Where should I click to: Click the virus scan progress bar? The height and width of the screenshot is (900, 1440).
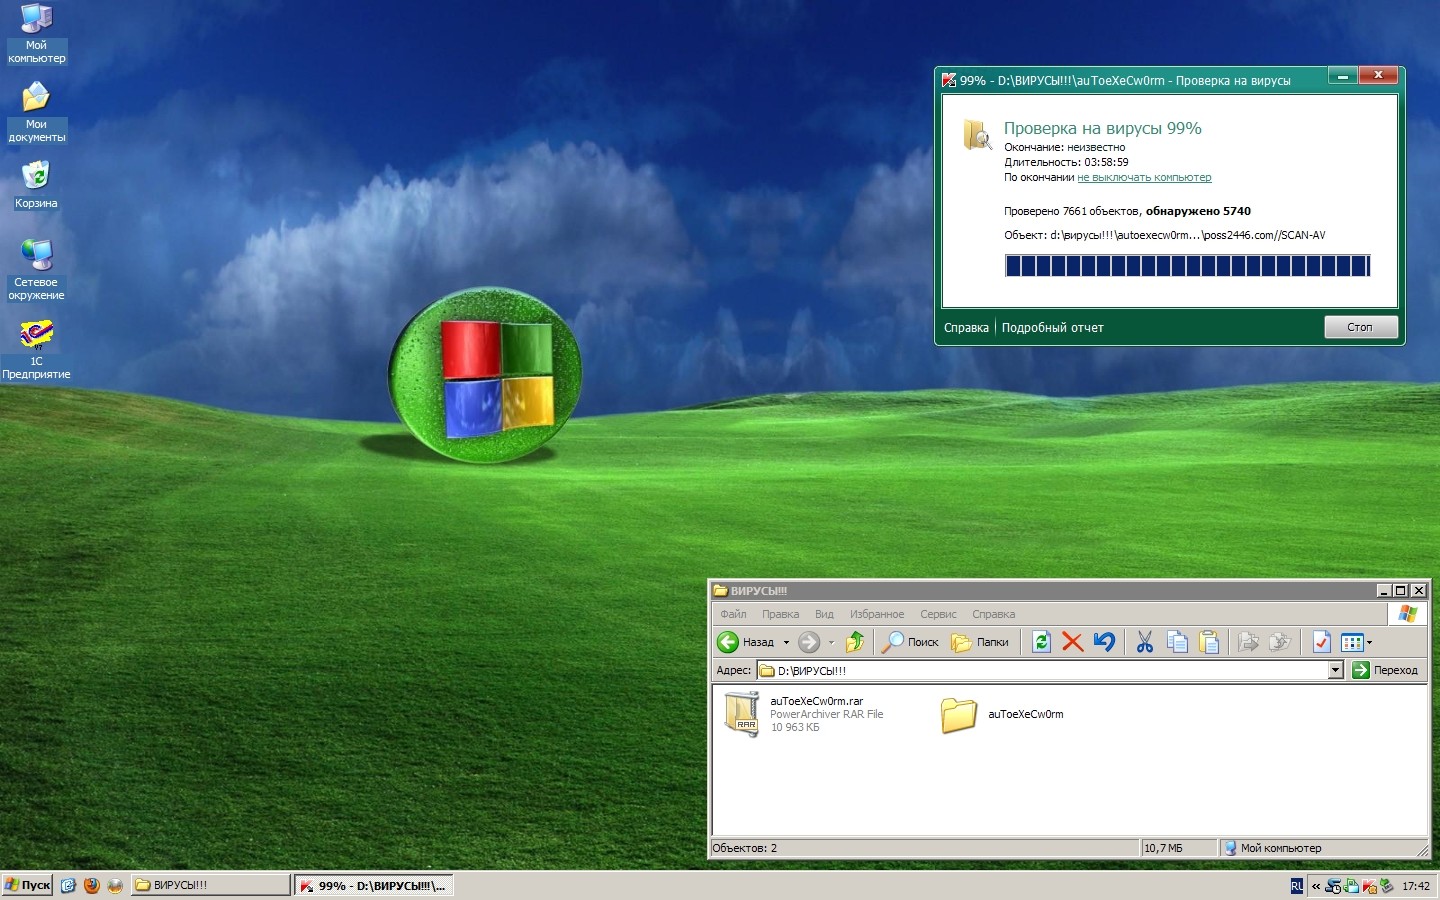coord(1187,265)
